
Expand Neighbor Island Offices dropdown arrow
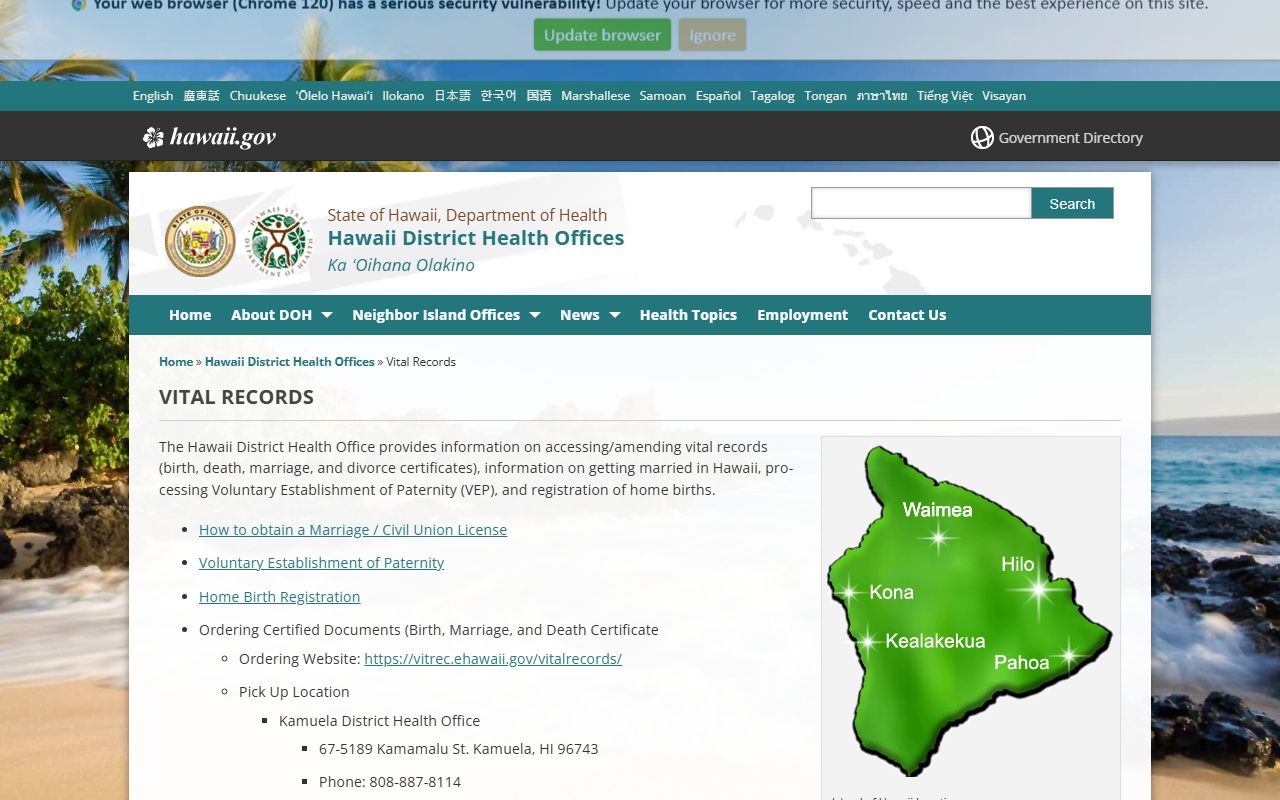click(x=535, y=315)
